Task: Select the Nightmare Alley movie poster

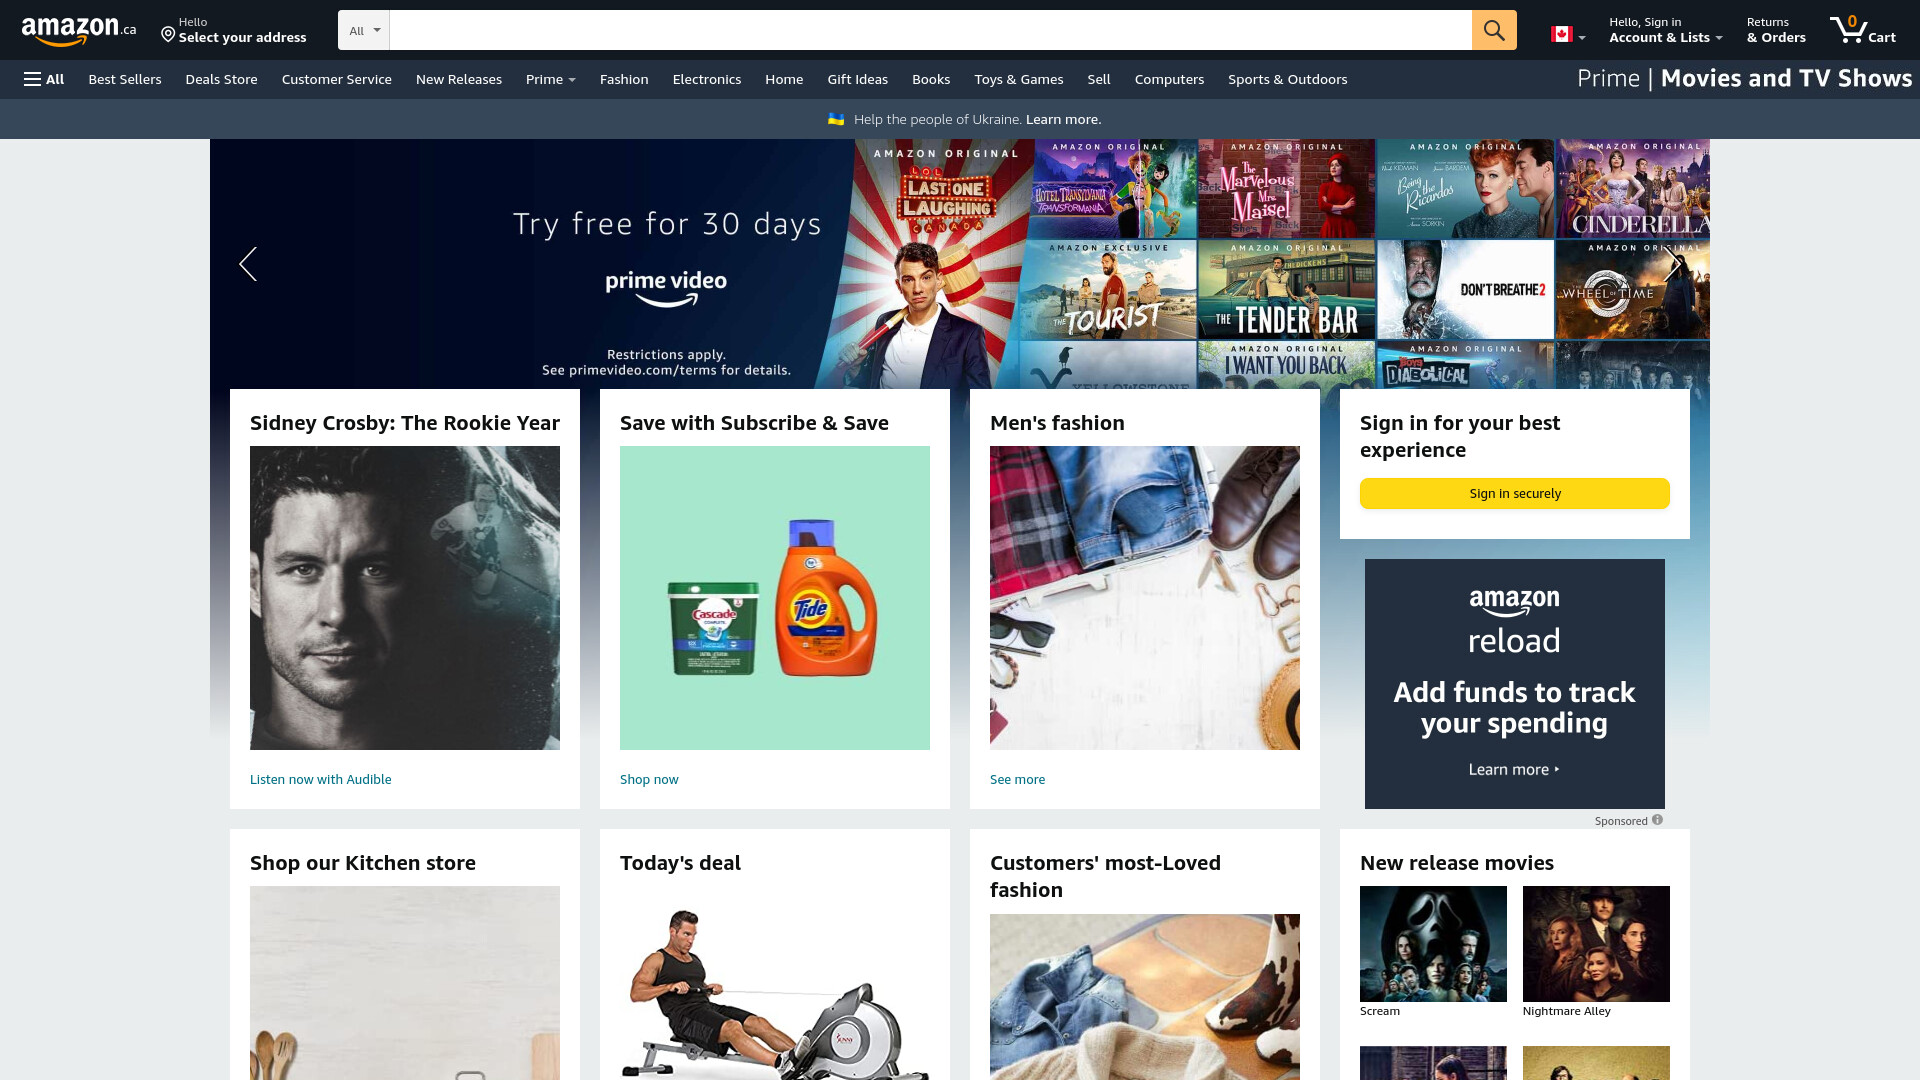Action: pyautogui.click(x=1596, y=944)
